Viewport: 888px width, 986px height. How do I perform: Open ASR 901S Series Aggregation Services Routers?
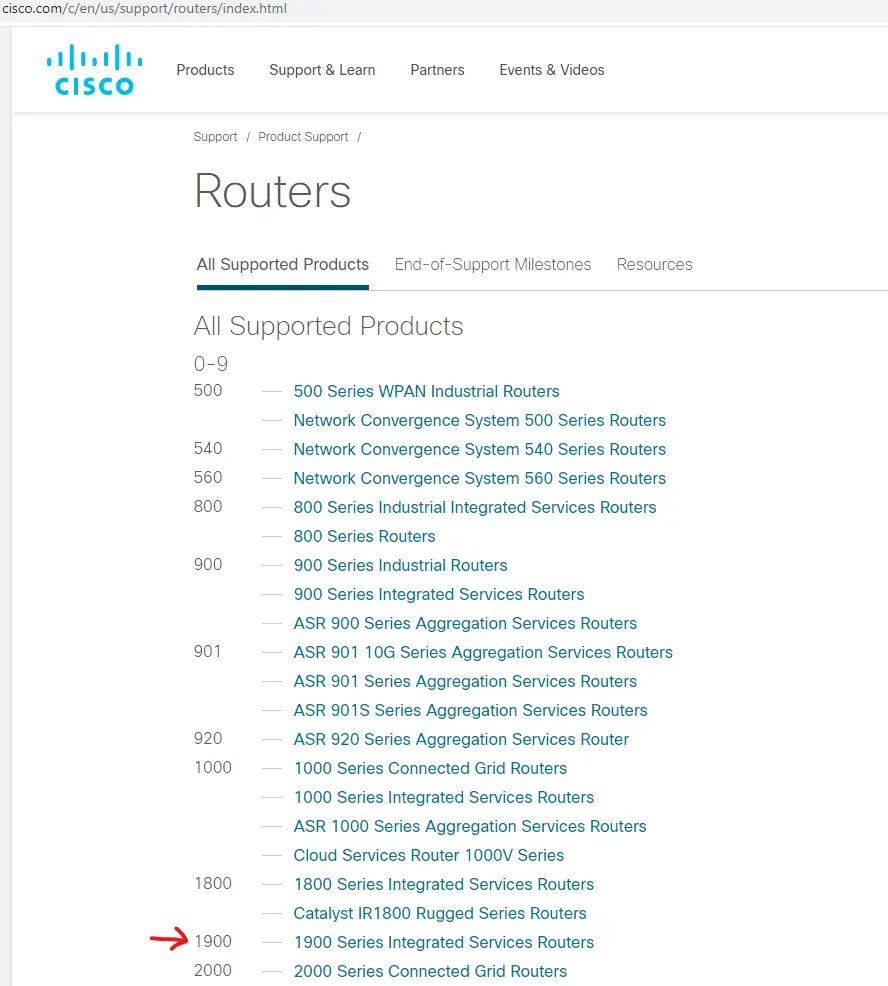pos(470,710)
